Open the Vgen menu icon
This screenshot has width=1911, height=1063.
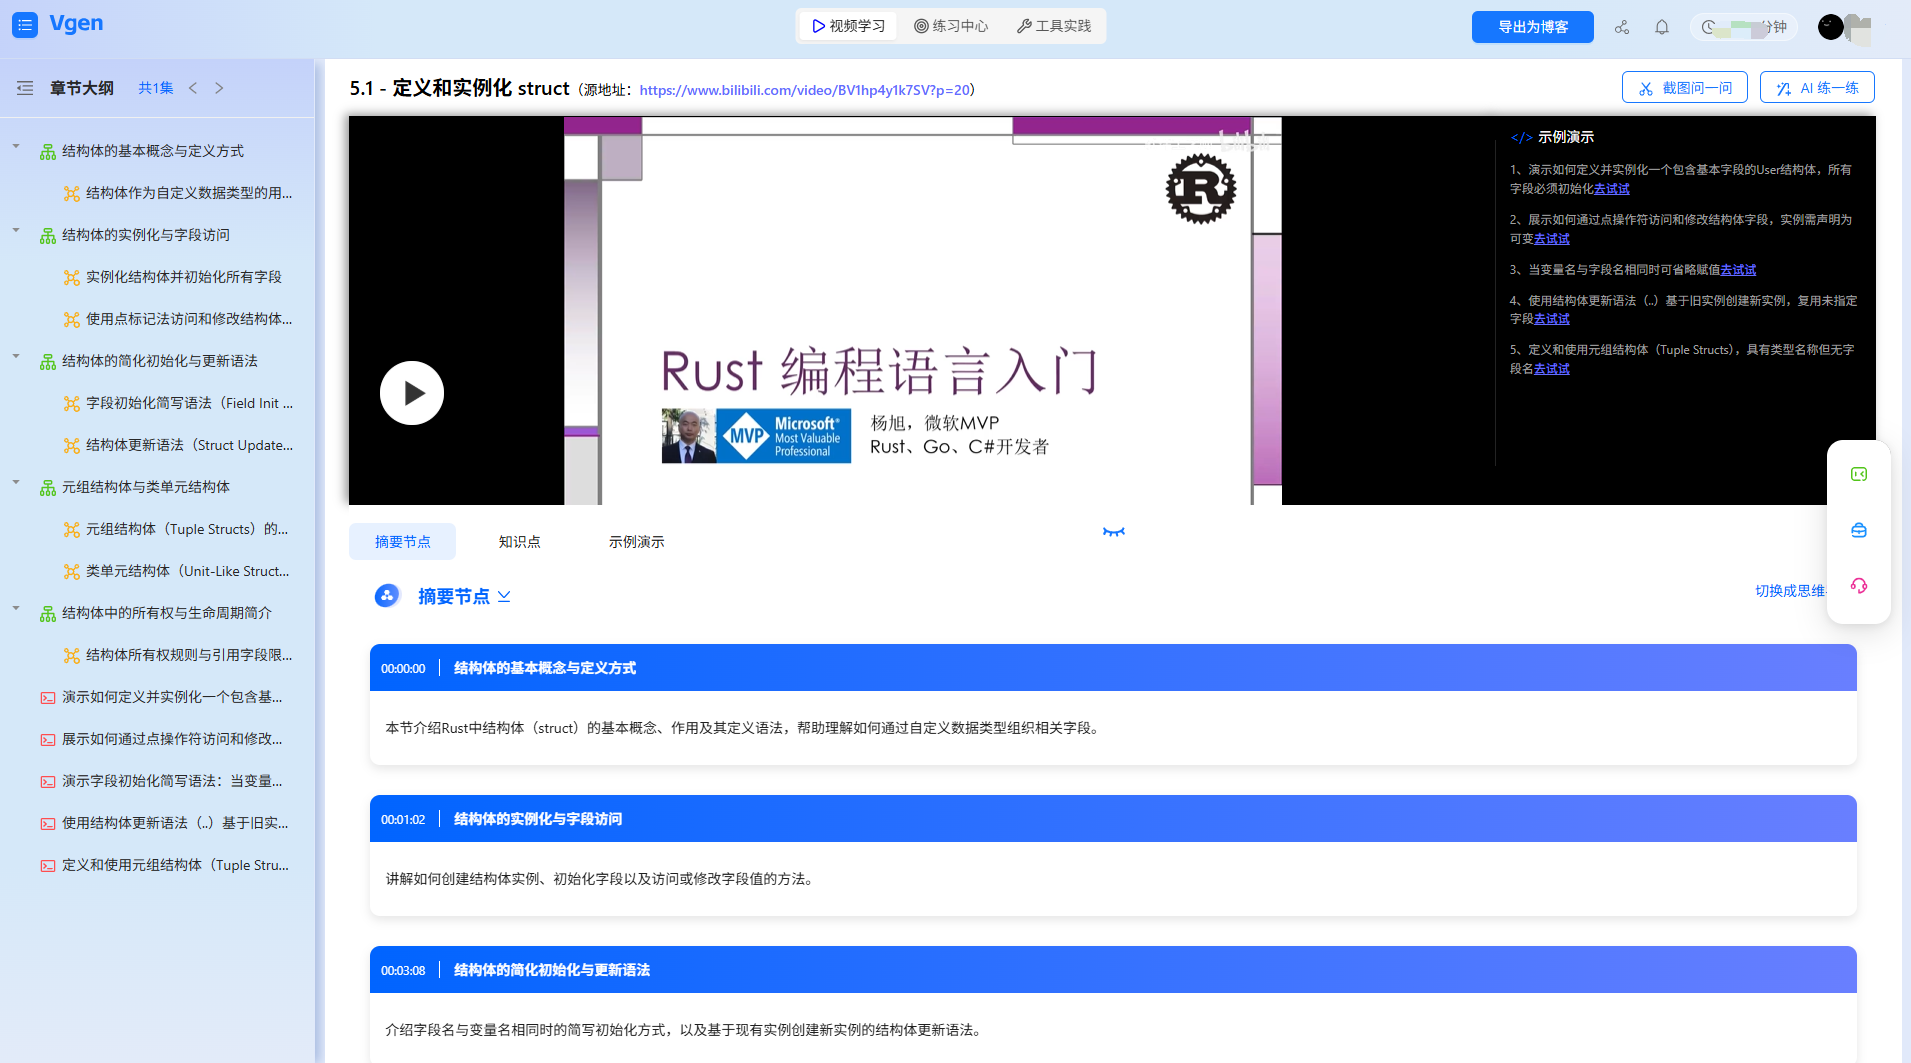coord(25,25)
